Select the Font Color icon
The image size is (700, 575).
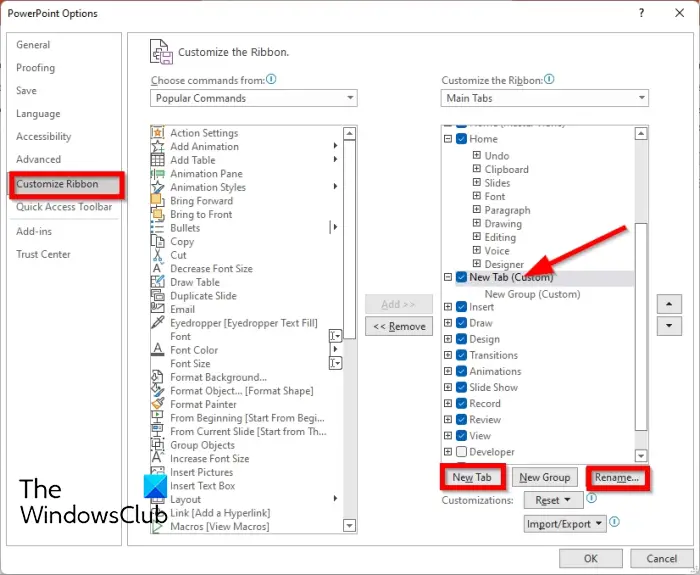pyautogui.click(x=157, y=350)
